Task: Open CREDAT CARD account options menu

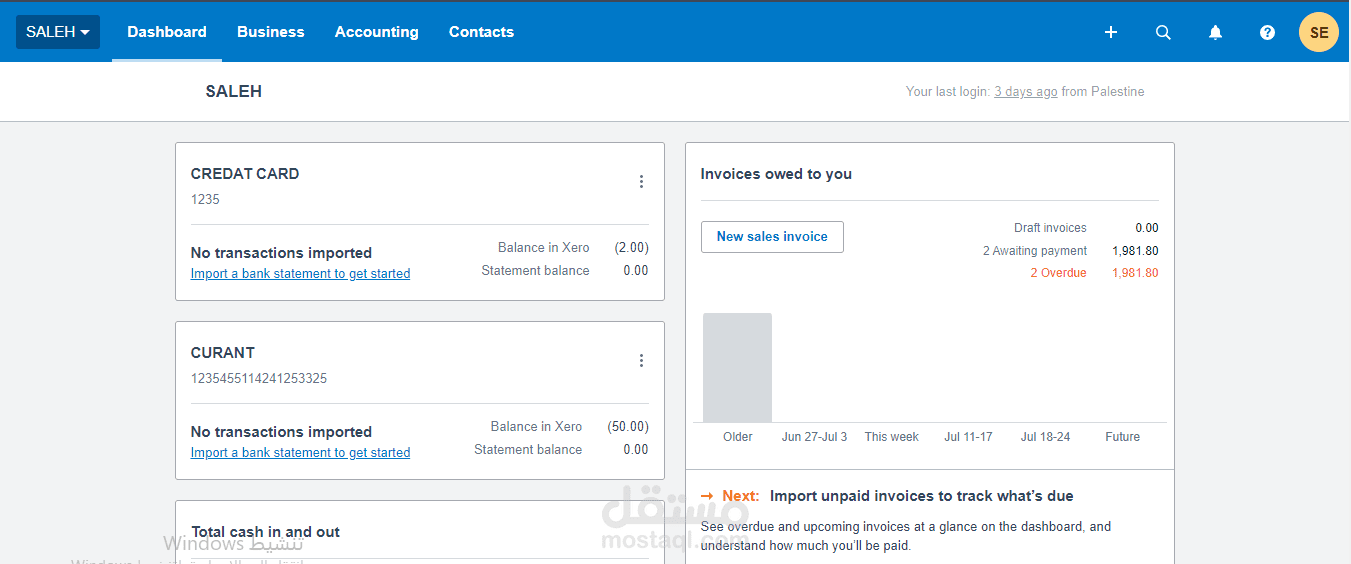Action: click(x=641, y=182)
